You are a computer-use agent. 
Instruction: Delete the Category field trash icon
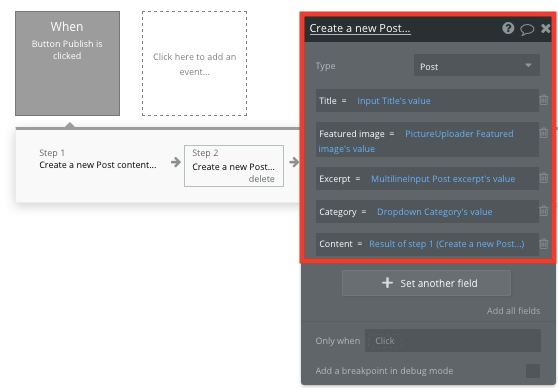coord(543,211)
